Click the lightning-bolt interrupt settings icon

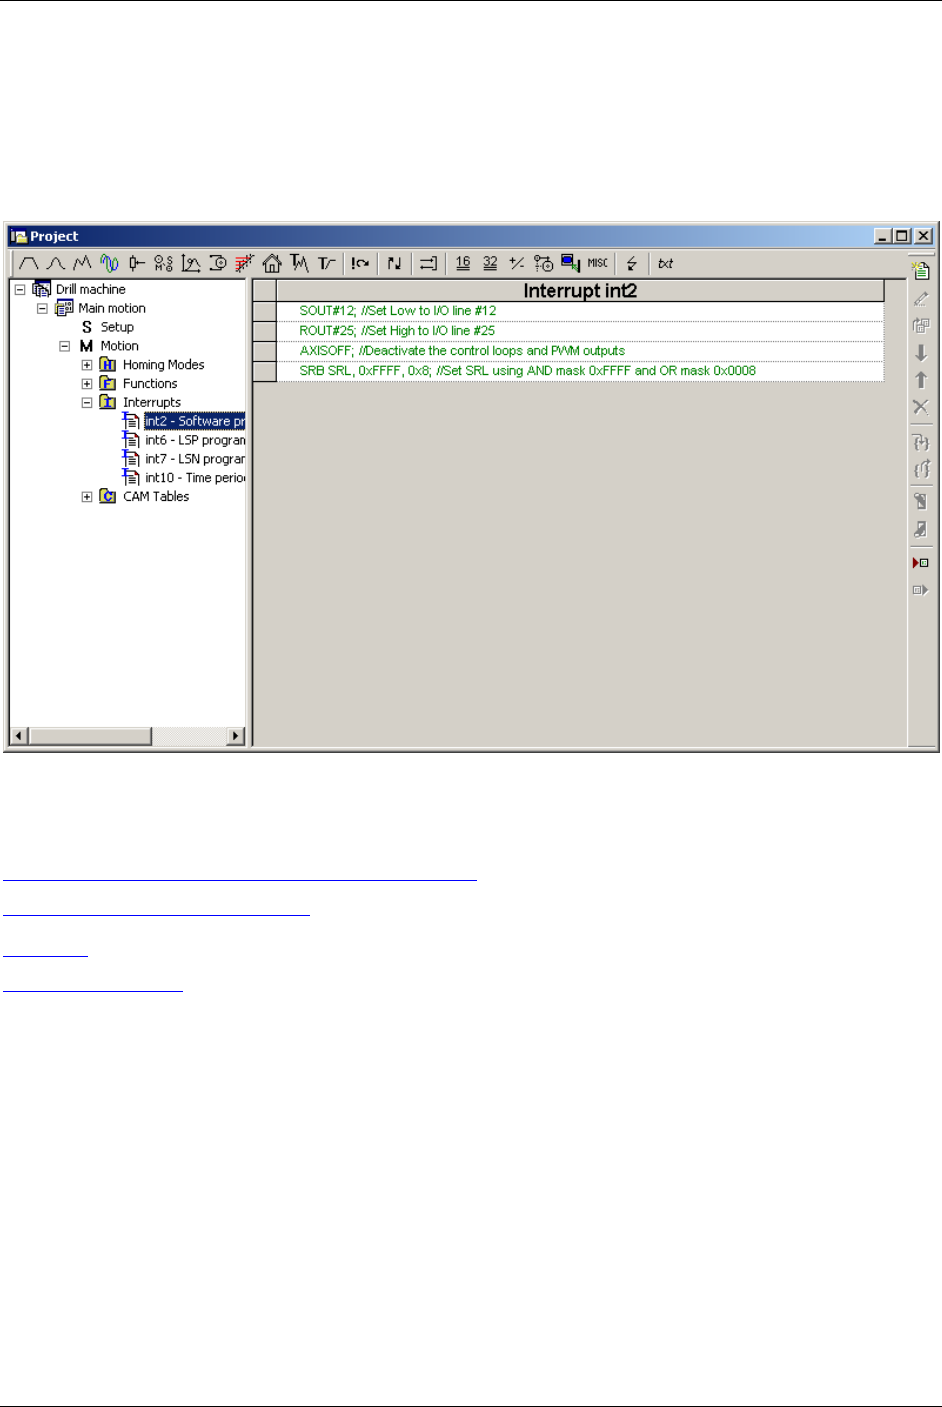(x=632, y=263)
